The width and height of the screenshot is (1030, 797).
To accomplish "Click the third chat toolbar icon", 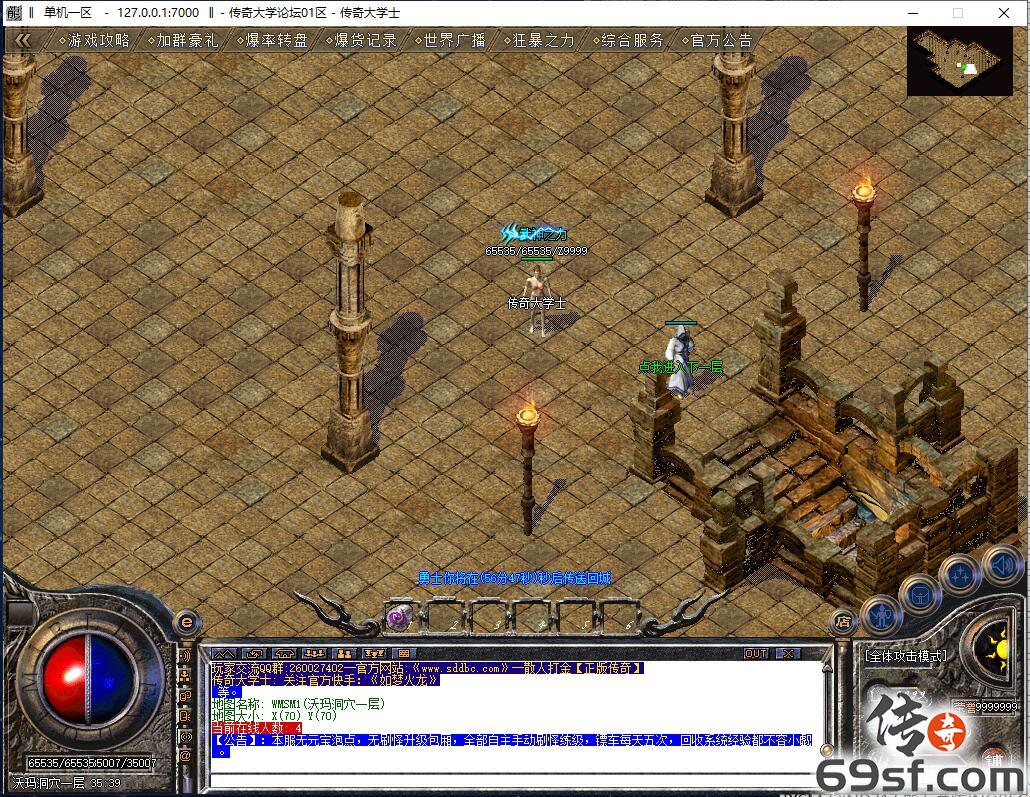I will (x=284, y=654).
